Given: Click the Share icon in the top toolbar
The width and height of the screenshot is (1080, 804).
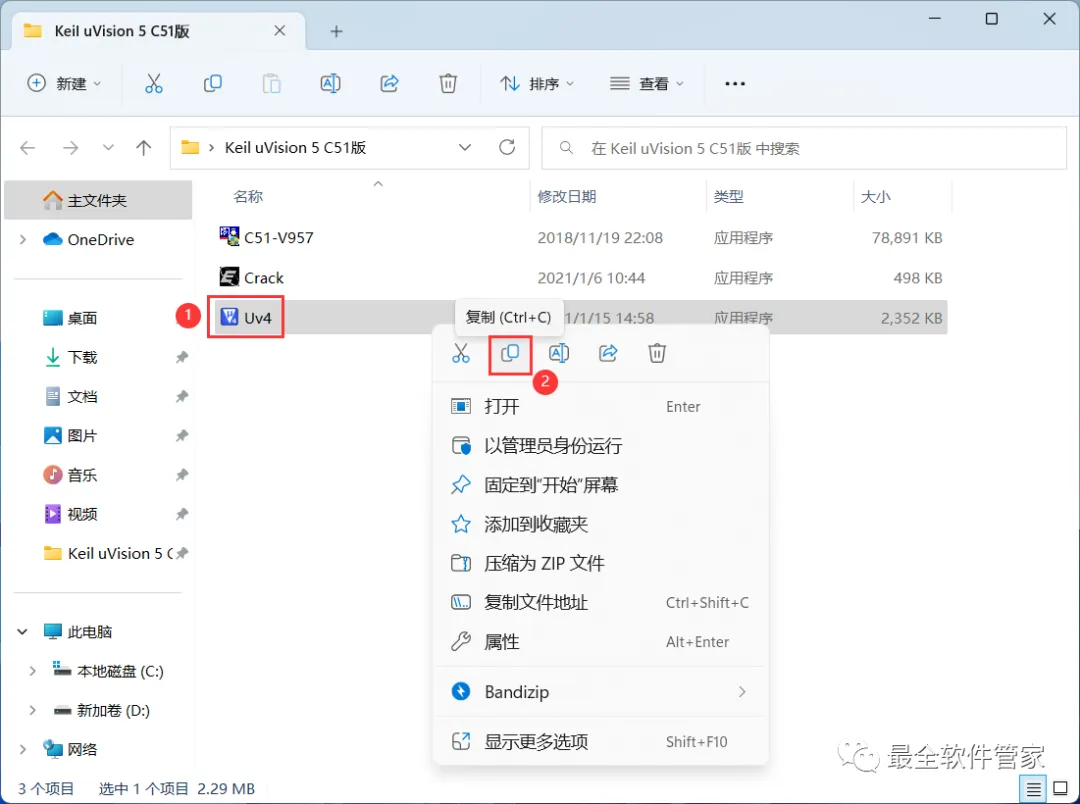Looking at the screenshot, I should pos(390,83).
